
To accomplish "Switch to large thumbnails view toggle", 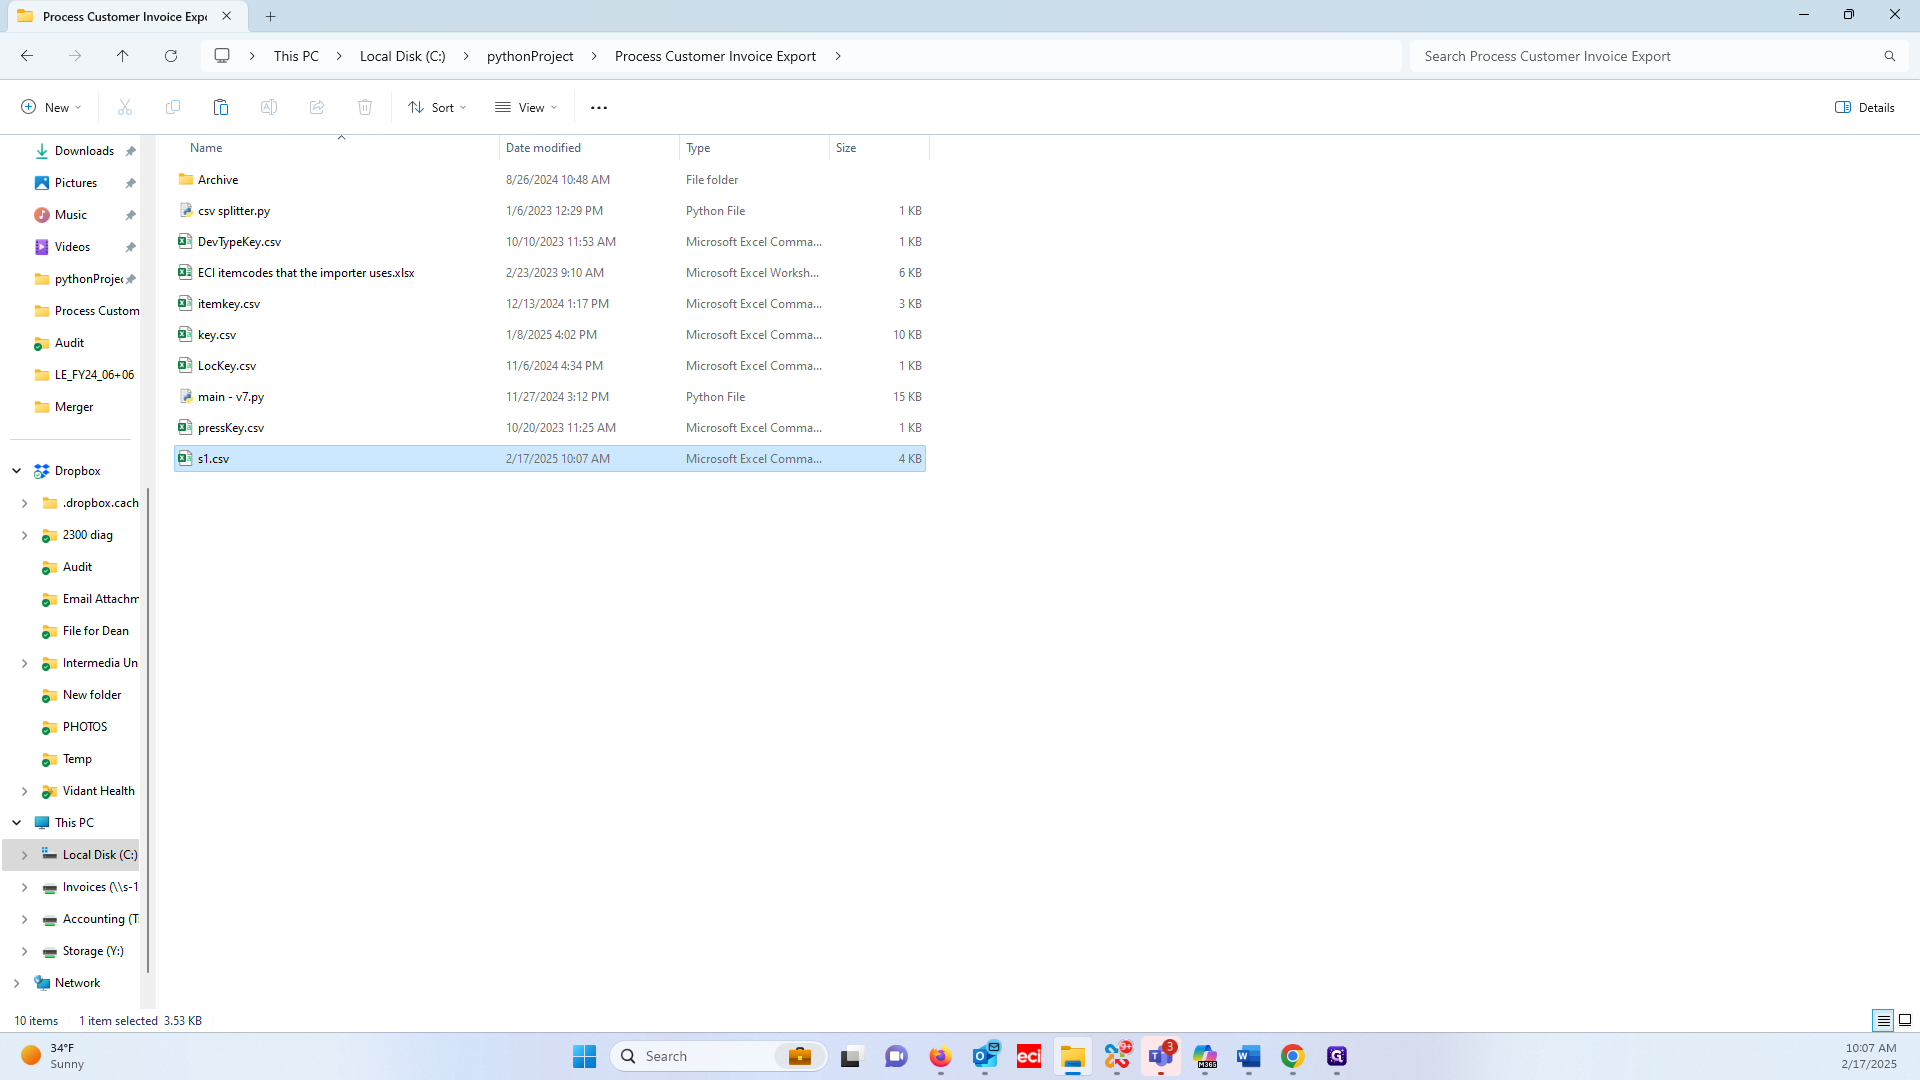I will point(1905,1020).
